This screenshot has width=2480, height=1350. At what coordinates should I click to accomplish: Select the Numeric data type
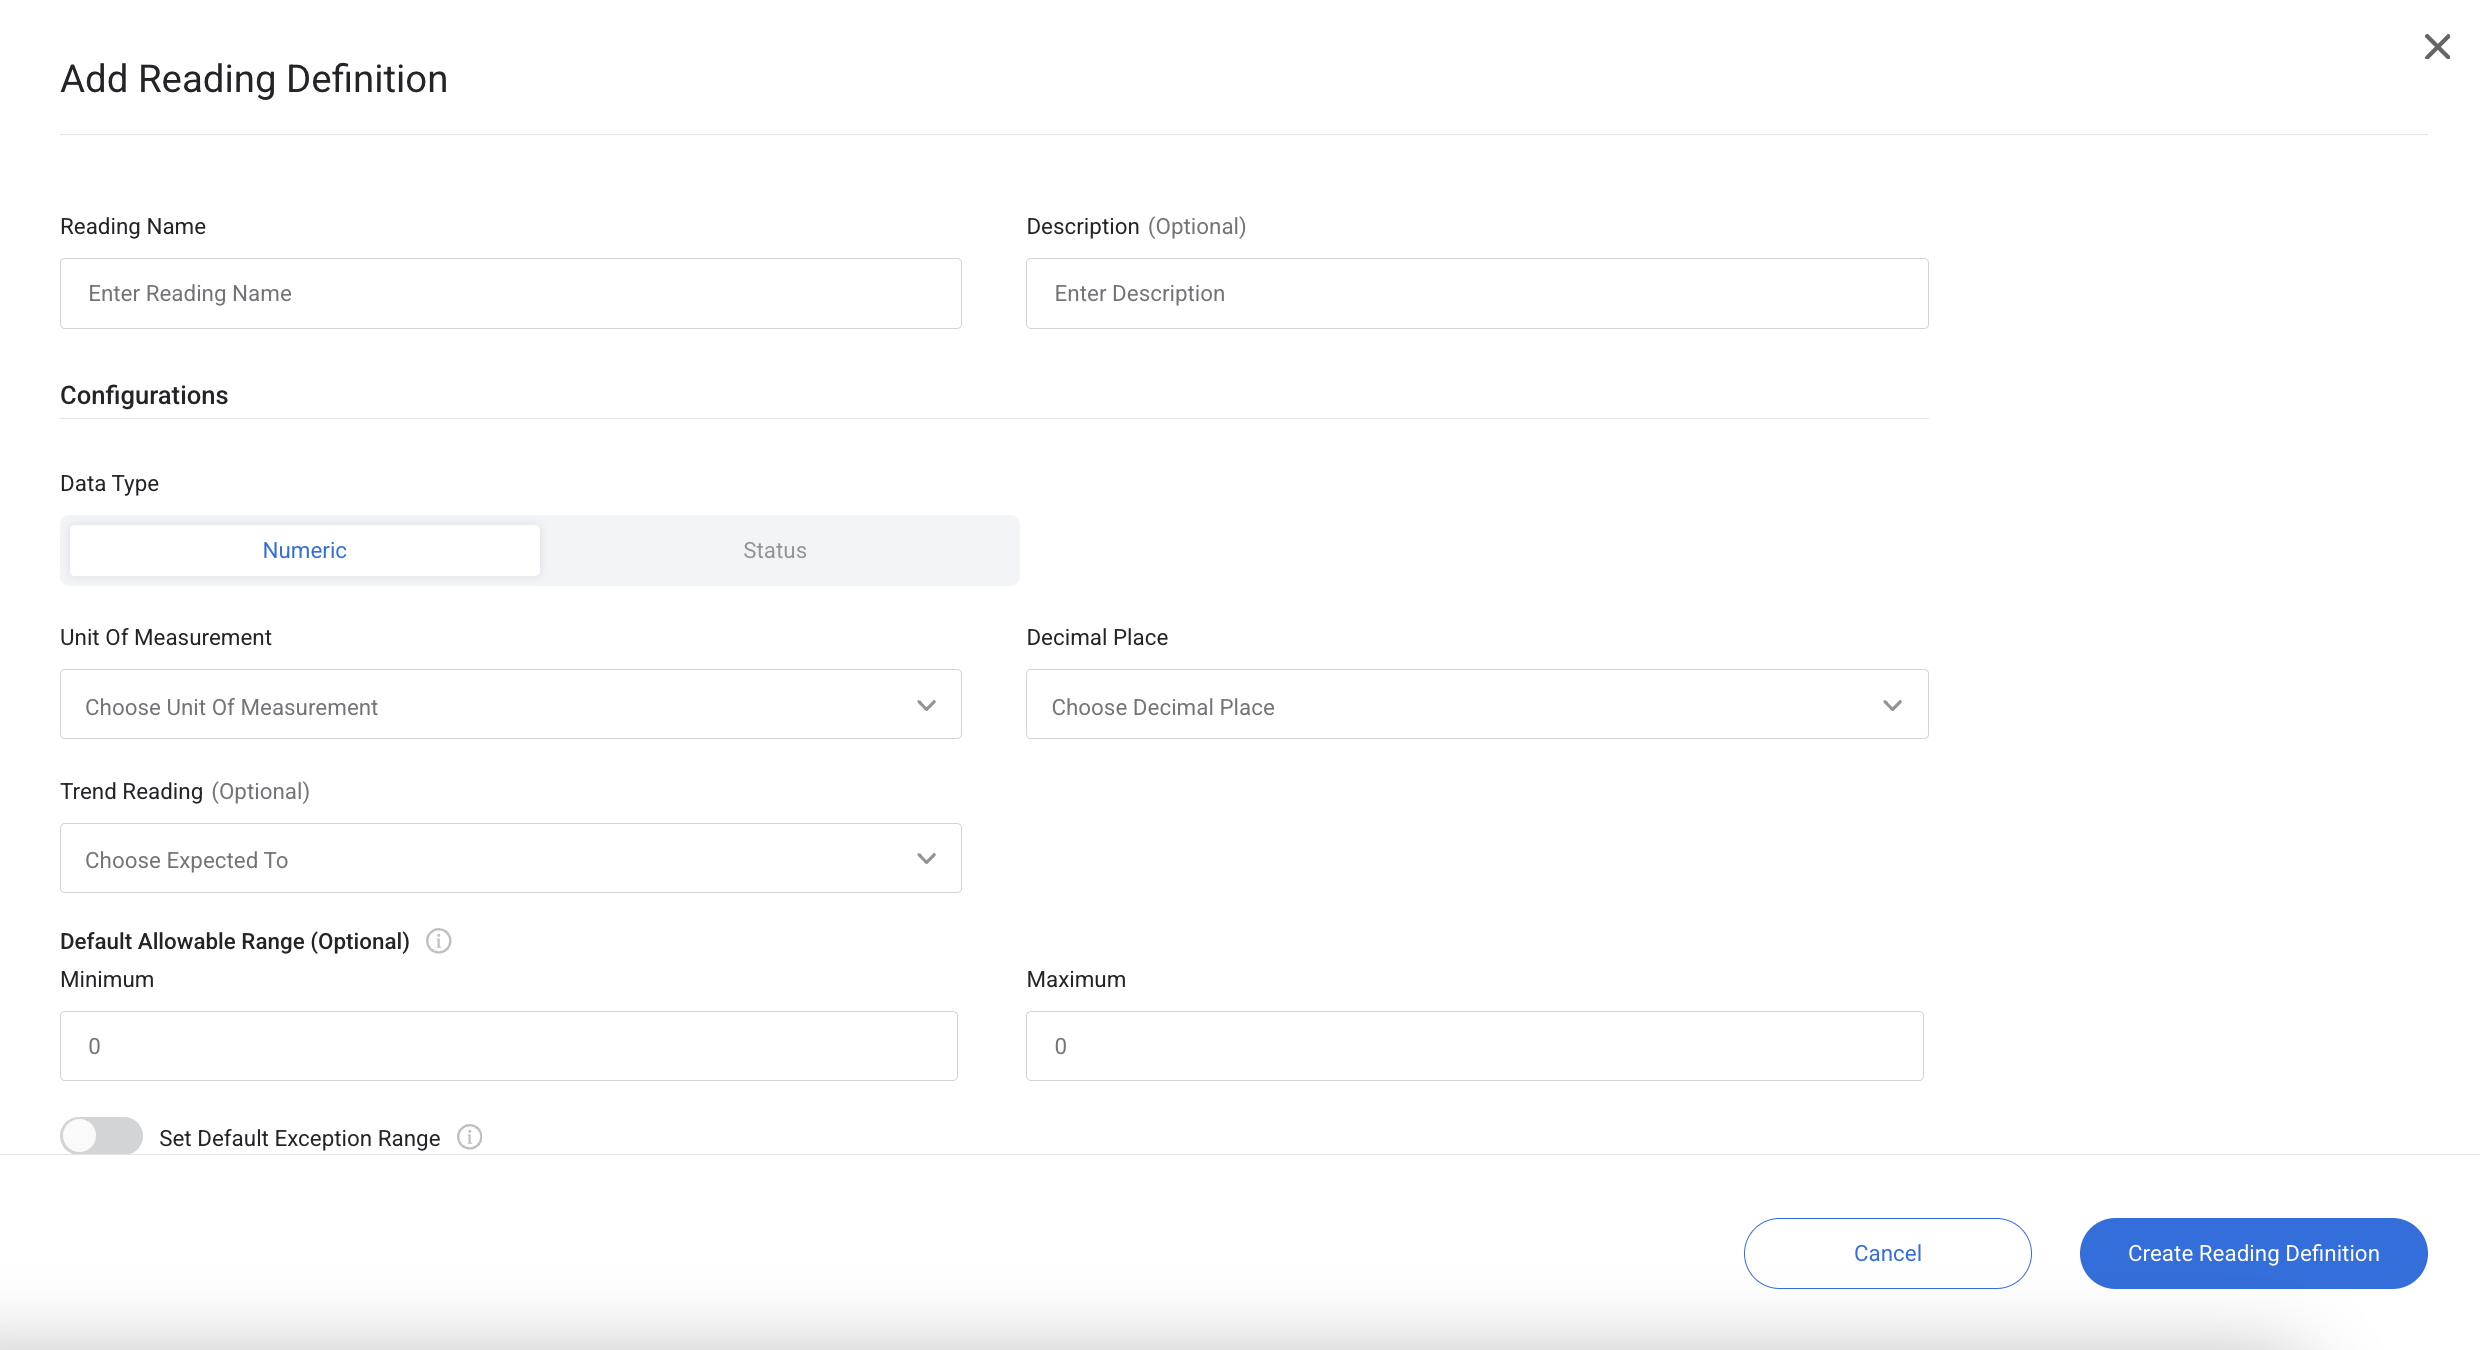tap(304, 550)
